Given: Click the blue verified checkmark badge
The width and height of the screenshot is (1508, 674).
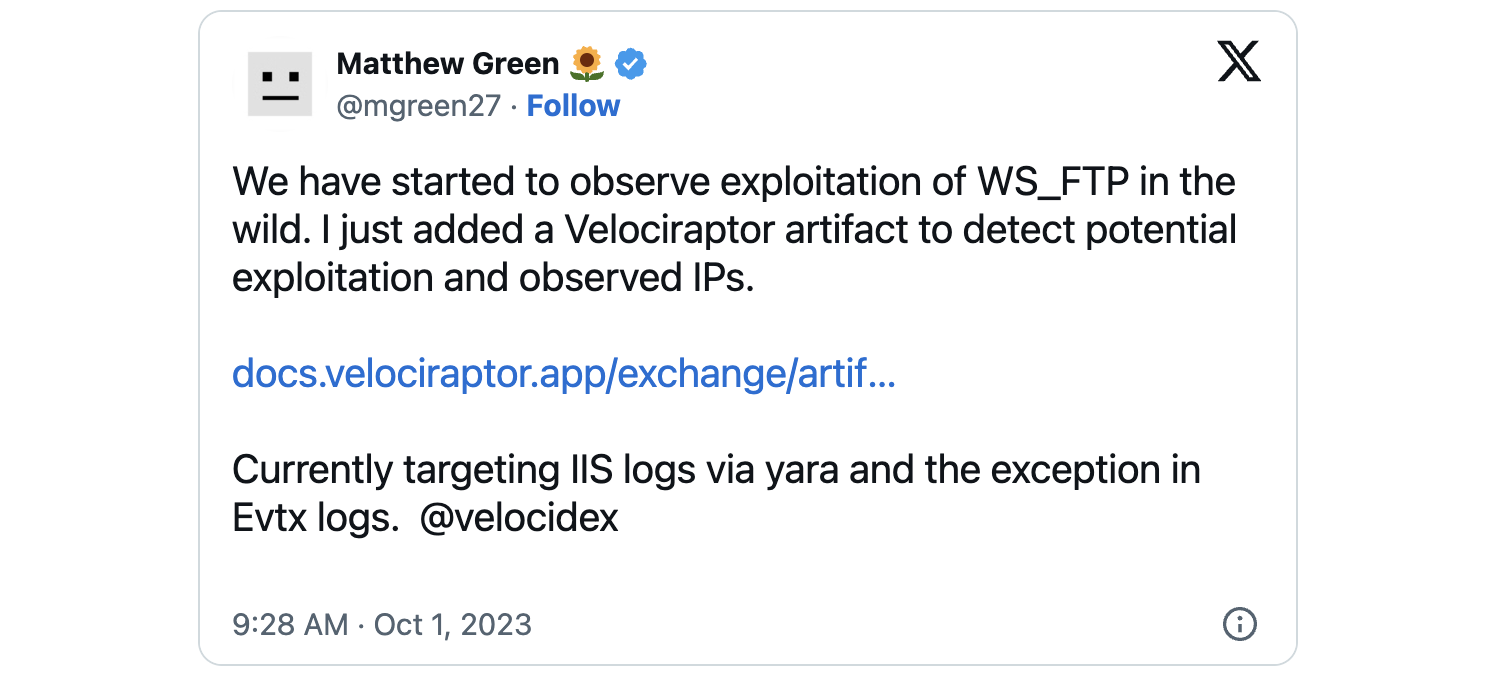Looking at the screenshot, I should 630,64.
